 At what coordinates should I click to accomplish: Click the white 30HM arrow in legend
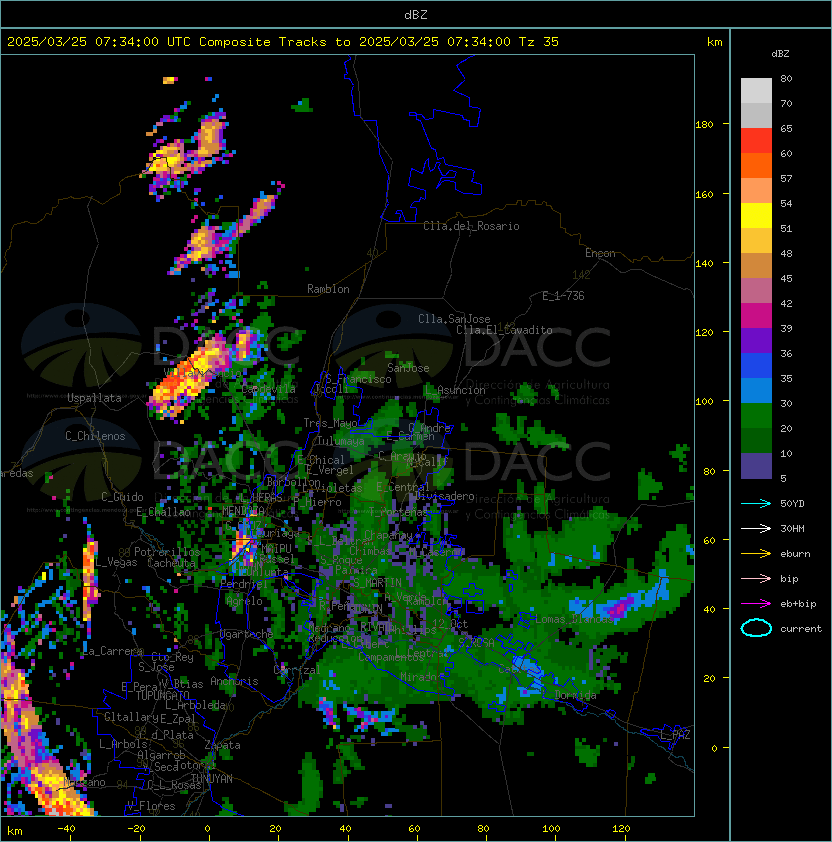tap(756, 528)
